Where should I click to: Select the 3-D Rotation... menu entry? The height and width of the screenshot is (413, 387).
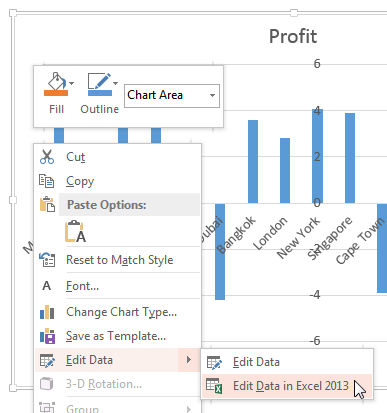[x=104, y=384]
